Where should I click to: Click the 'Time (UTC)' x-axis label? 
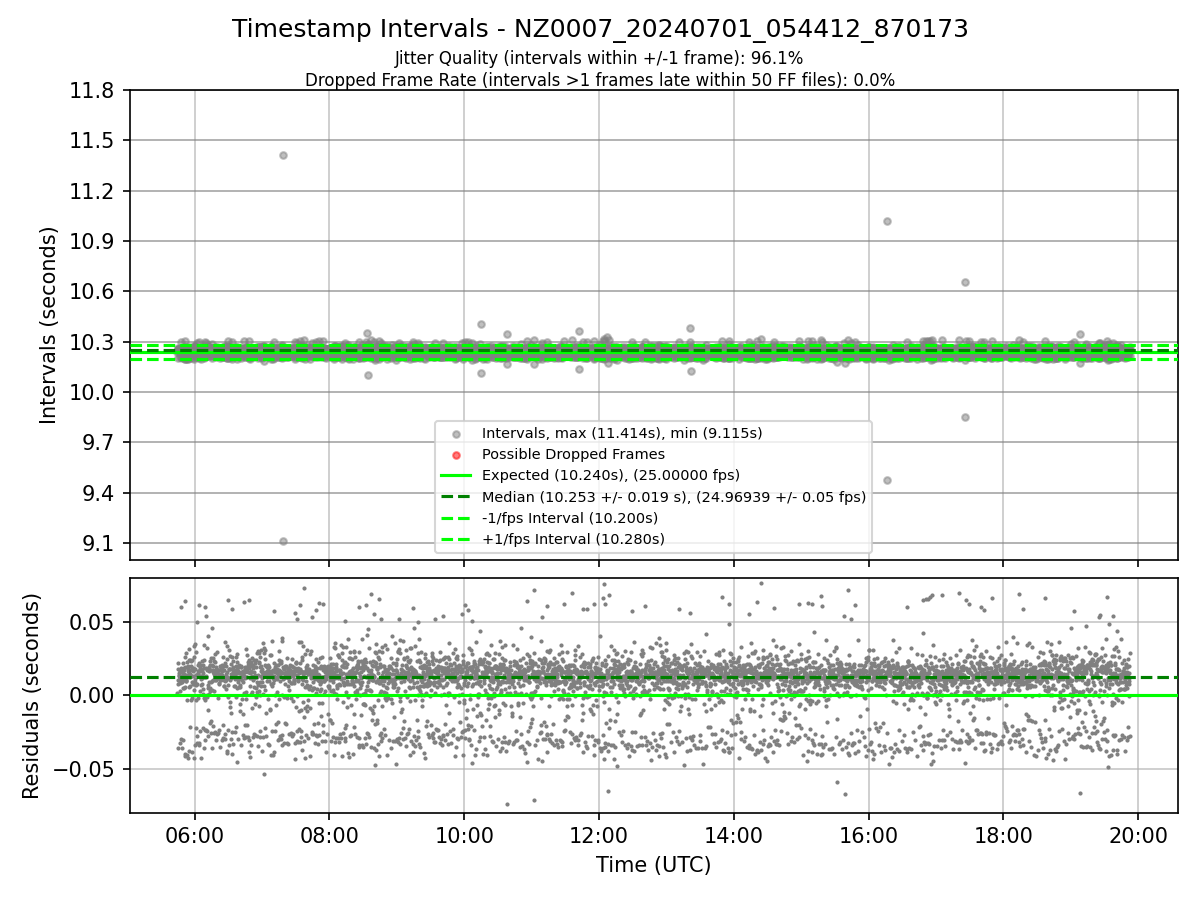[654, 865]
